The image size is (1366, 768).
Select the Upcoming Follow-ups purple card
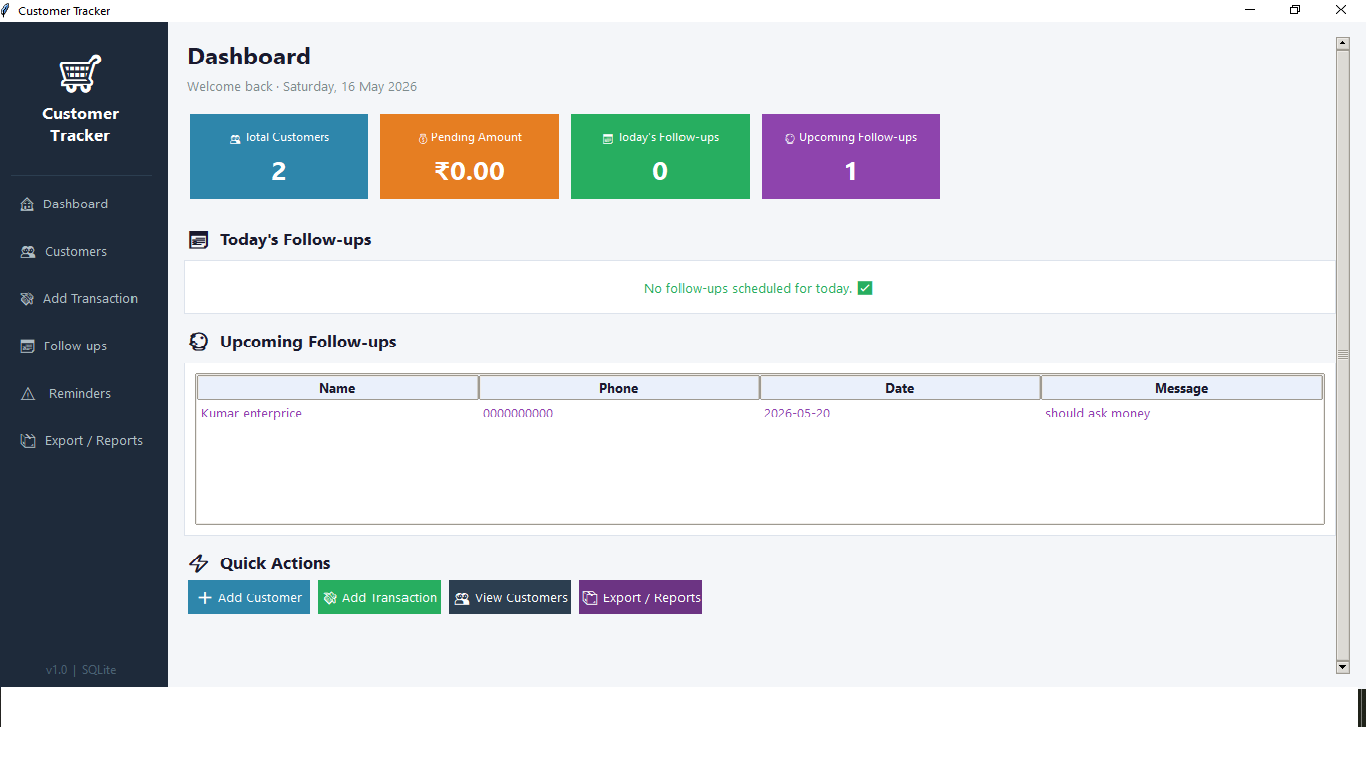[851, 156]
